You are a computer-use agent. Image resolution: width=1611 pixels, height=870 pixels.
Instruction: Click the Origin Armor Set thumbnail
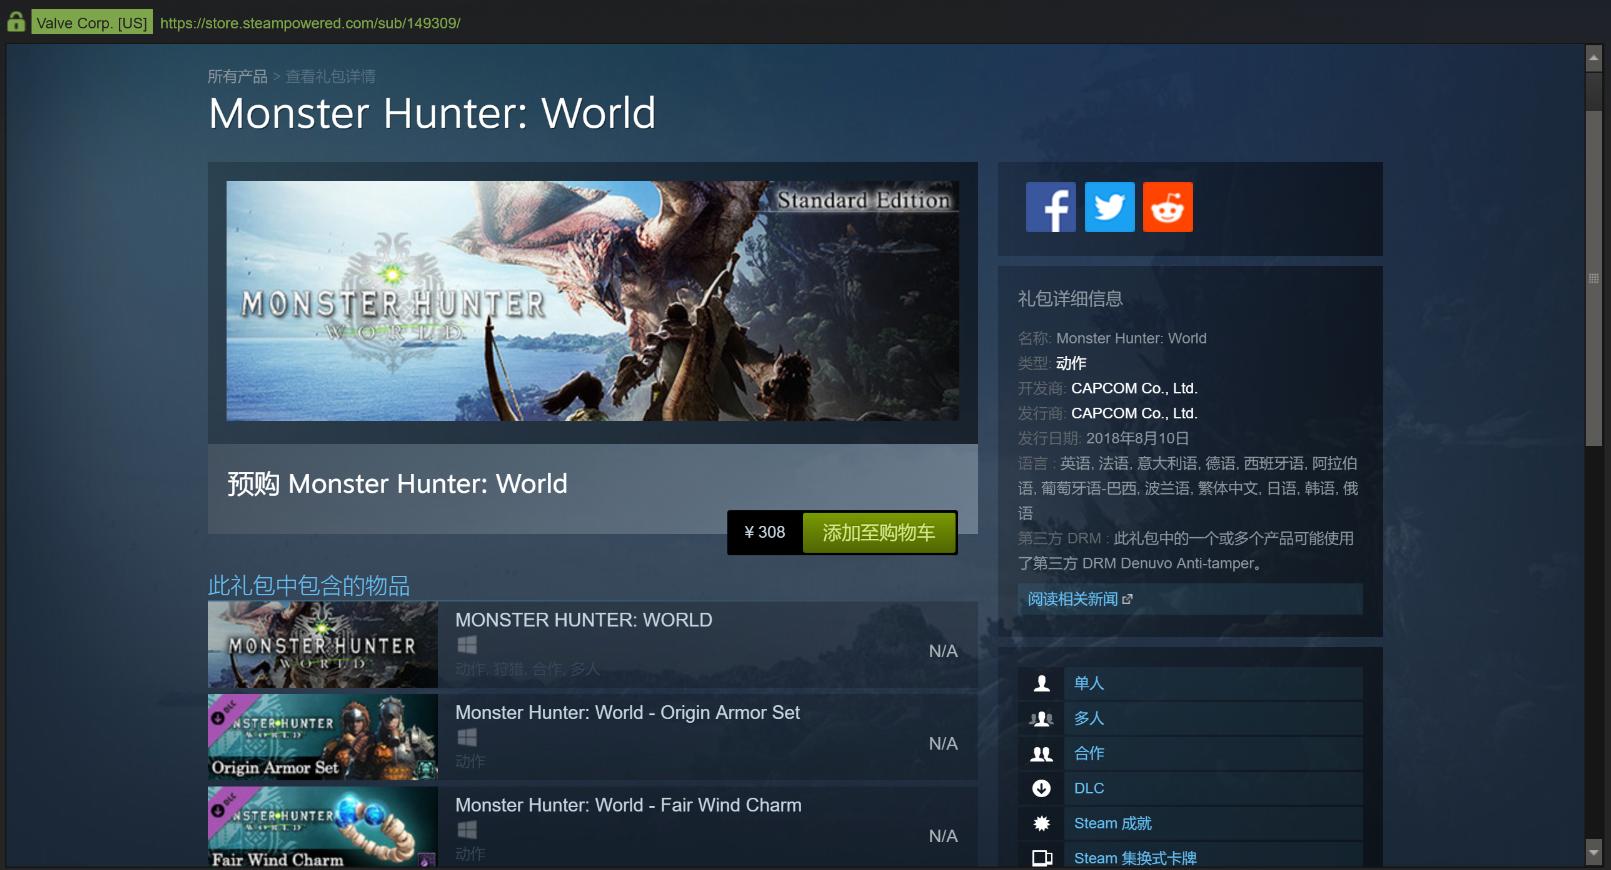tap(323, 737)
